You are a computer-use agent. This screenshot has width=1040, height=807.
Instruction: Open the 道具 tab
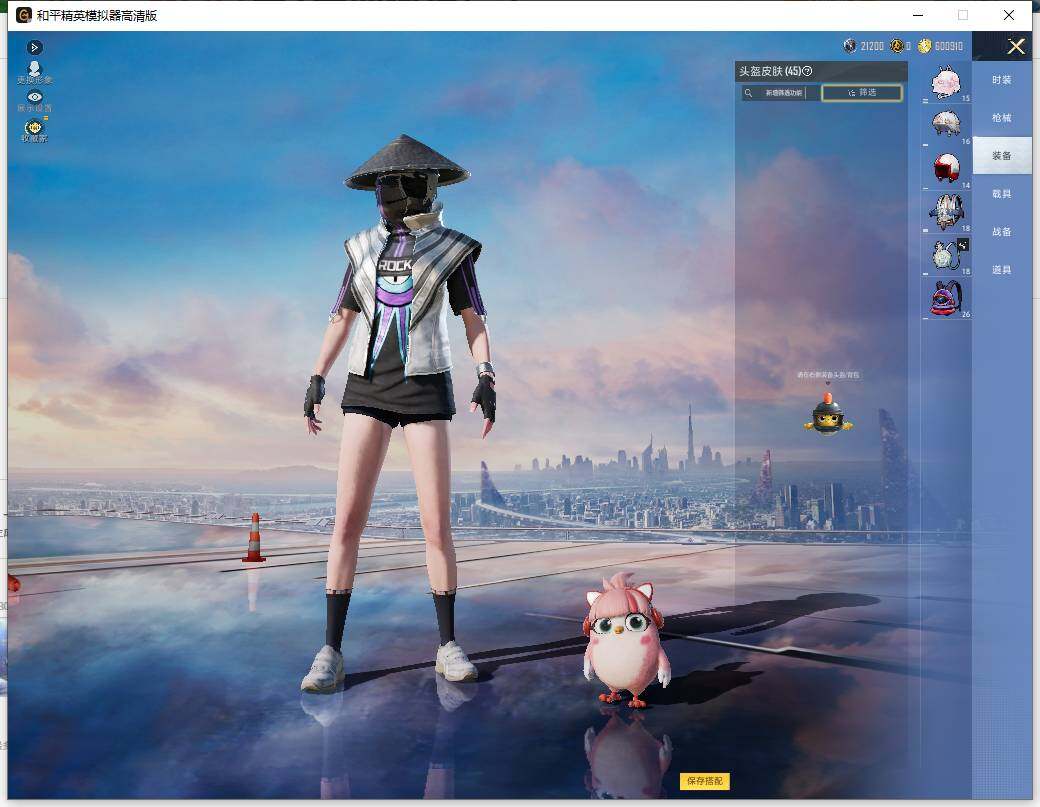pos(1002,269)
